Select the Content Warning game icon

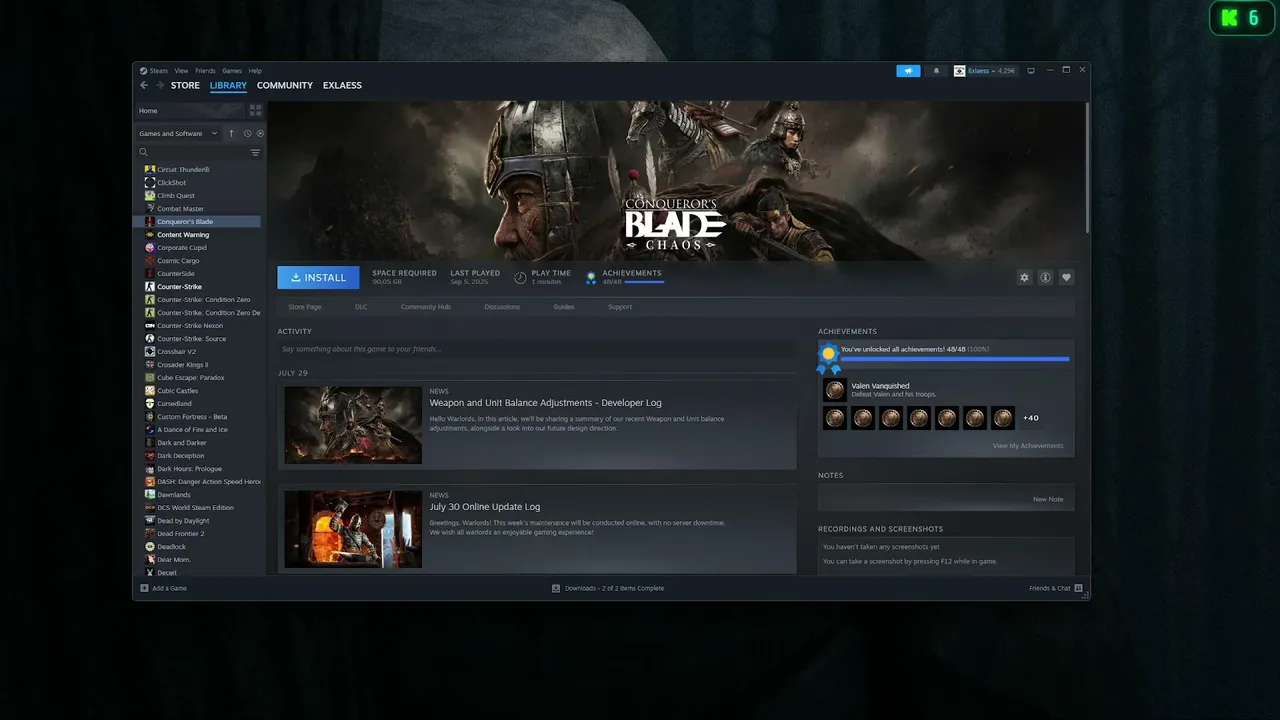point(149,235)
